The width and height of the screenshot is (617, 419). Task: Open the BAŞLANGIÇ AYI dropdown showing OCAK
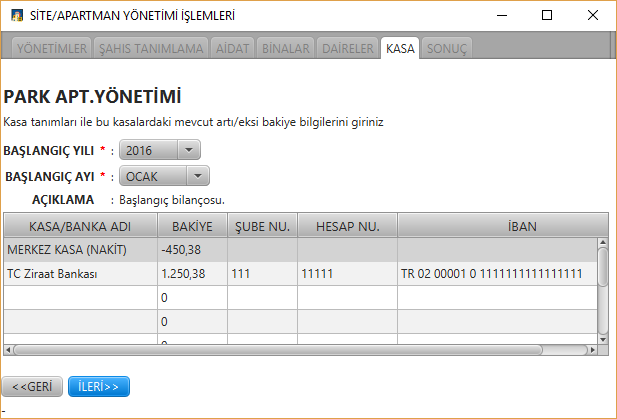click(x=164, y=176)
